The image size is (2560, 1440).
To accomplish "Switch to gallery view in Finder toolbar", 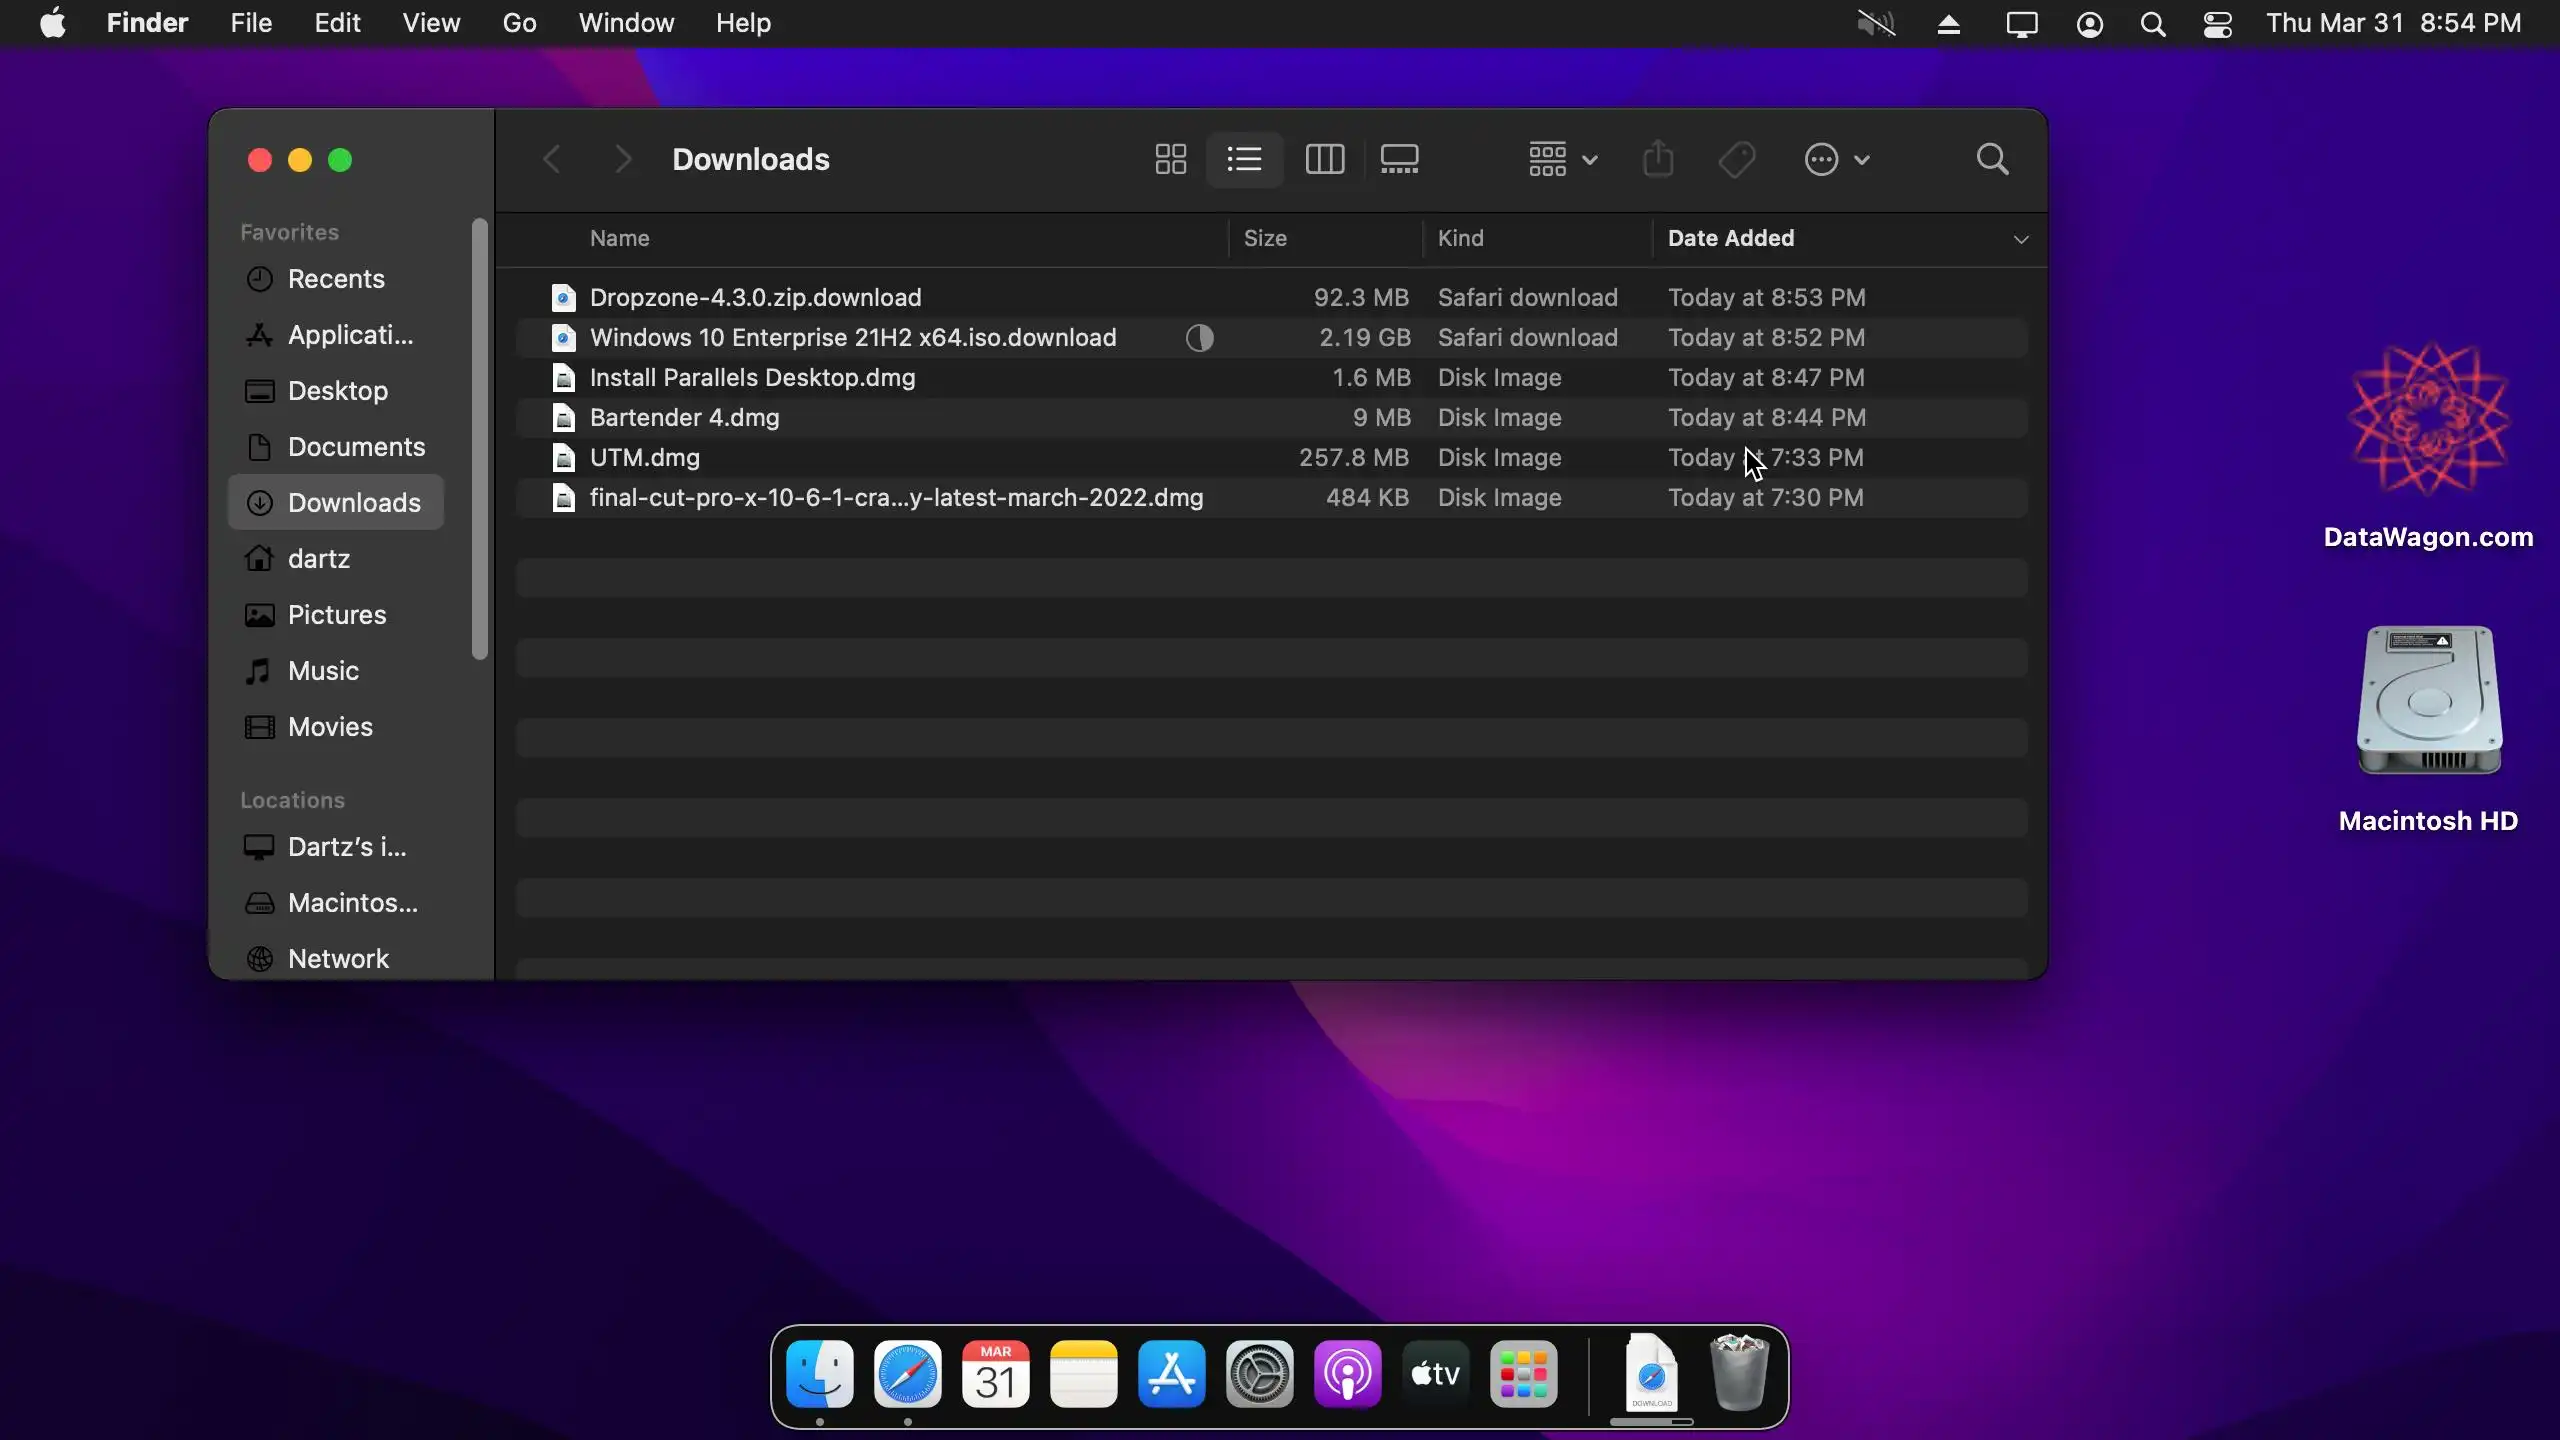I will [x=1399, y=159].
